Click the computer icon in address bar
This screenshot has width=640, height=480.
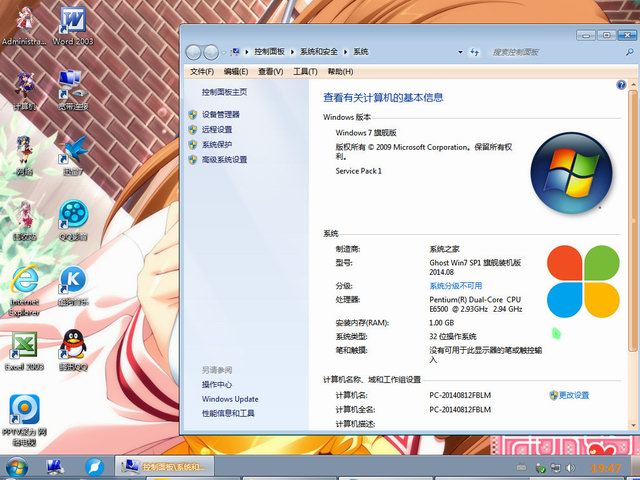click(235, 52)
